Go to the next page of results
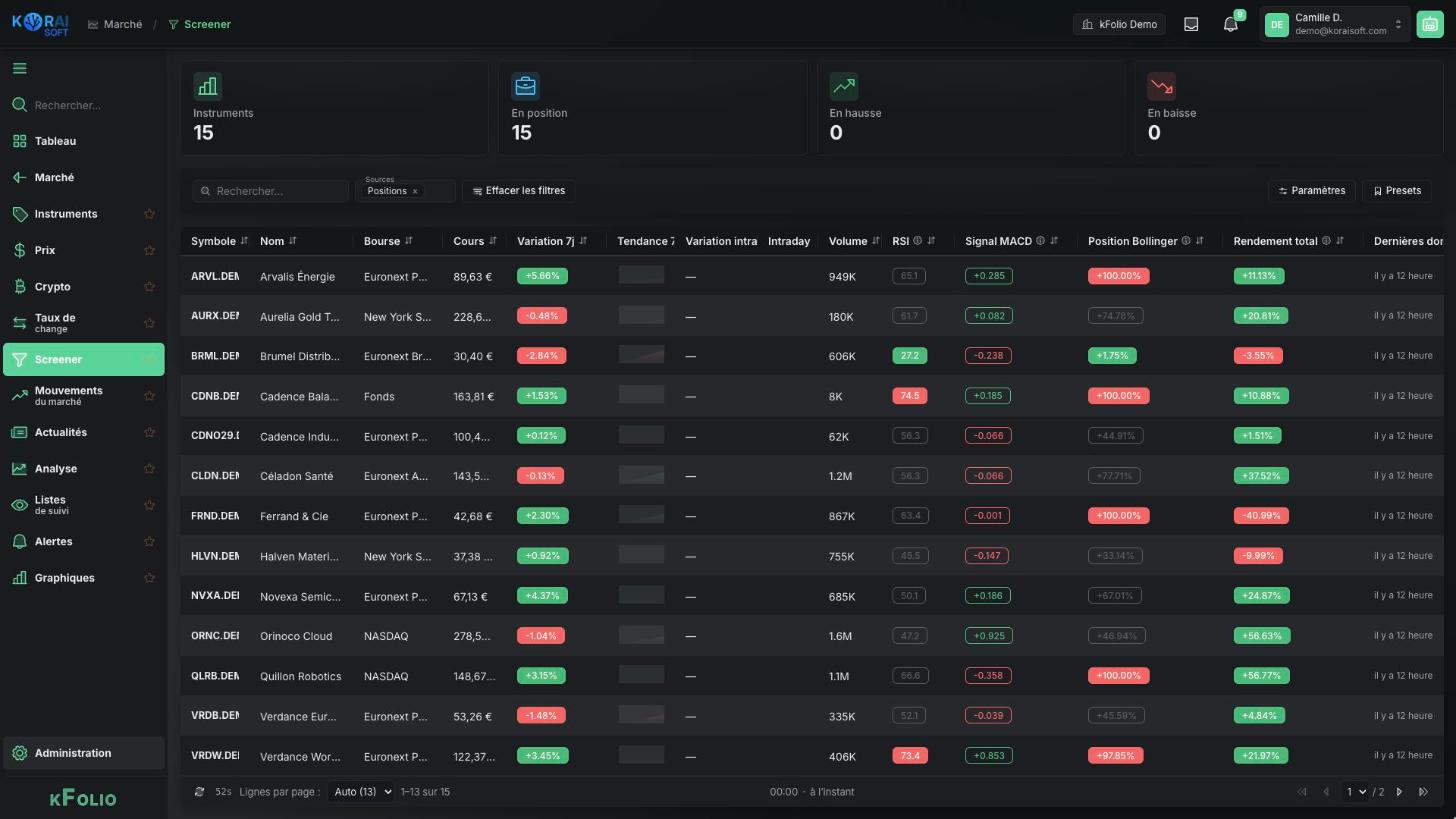The width and height of the screenshot is (1456, 819). point(1399,792)
